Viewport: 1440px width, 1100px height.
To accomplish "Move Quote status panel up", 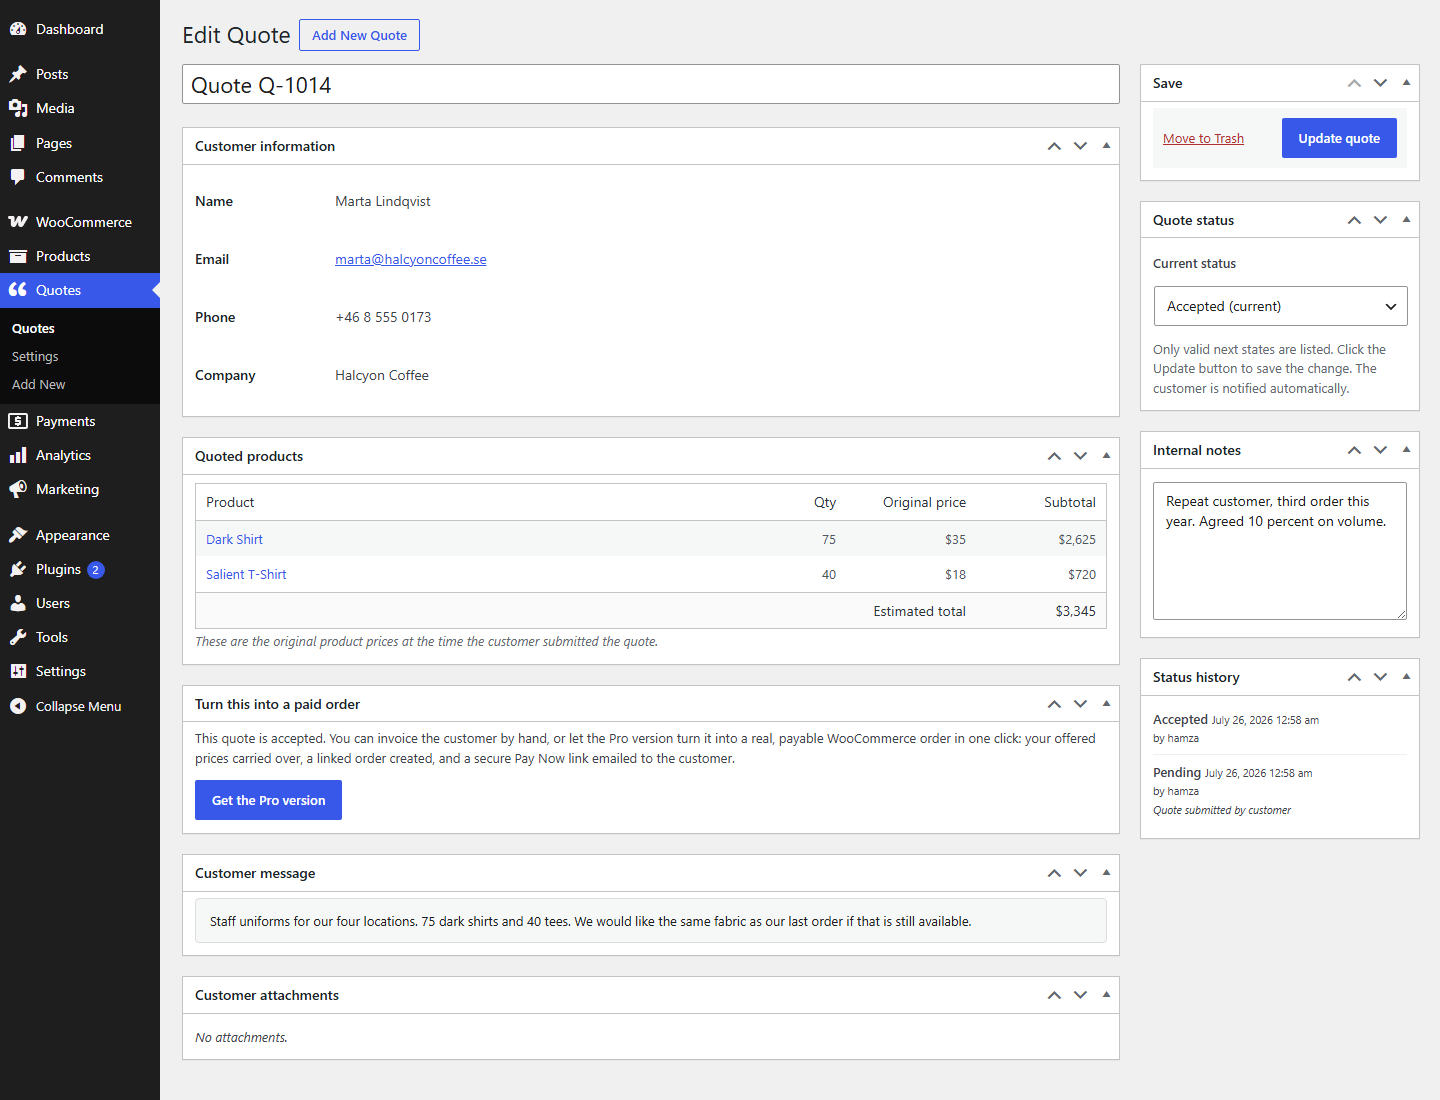I will (x=1354, y=220).
